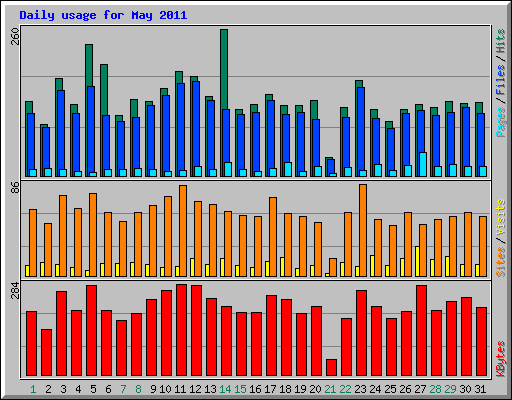Click day label "5" on the x-axis
The width and height of the screenshot is (512, 400).
93,389
